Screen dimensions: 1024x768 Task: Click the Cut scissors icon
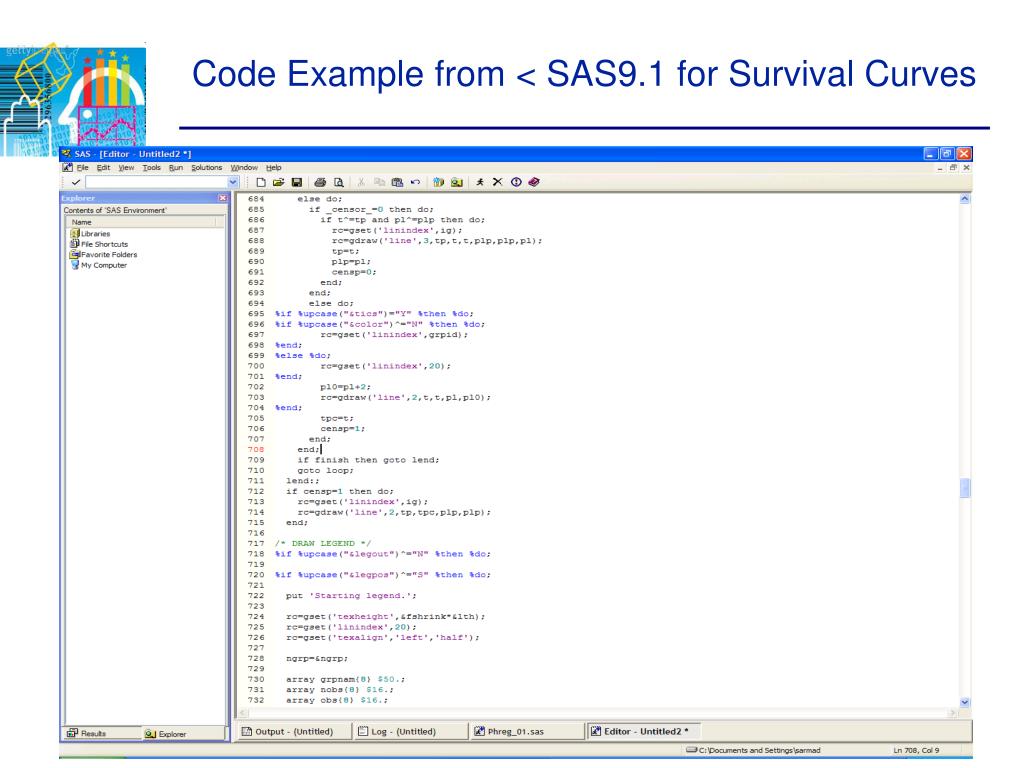(x=361, y=182)
